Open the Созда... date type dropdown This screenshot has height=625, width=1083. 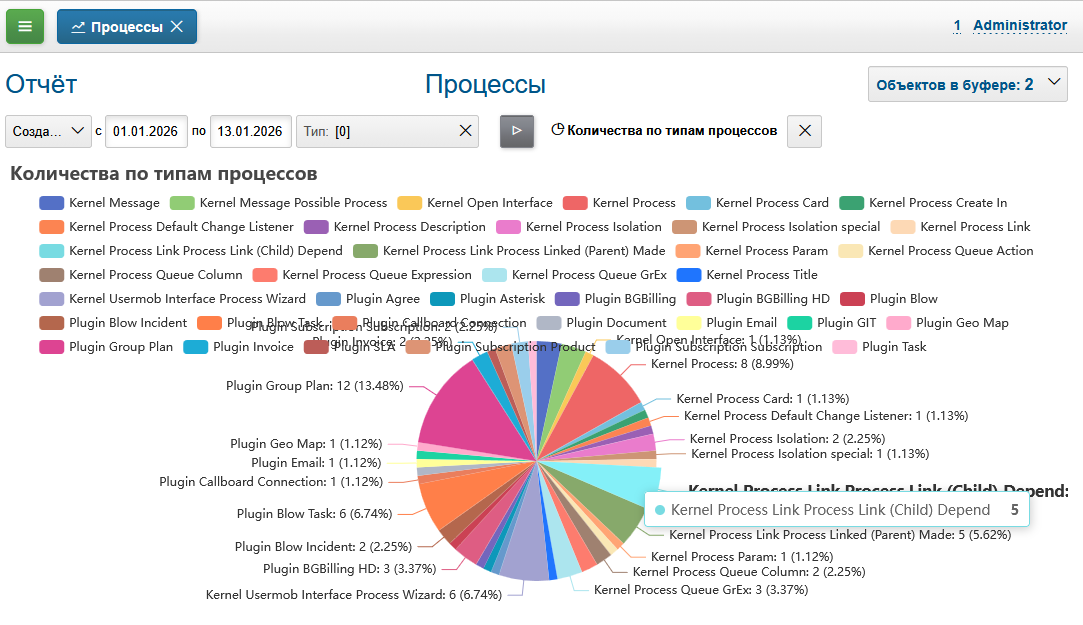coord(48,131)
